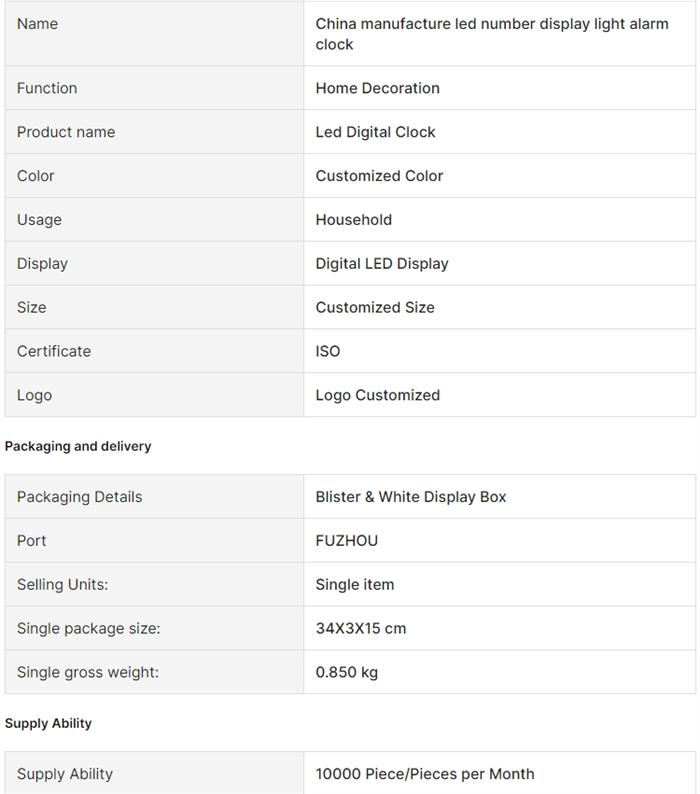Click the 'Household' usage value
This screenshot has height=794, width=700.
coord(353,220)
